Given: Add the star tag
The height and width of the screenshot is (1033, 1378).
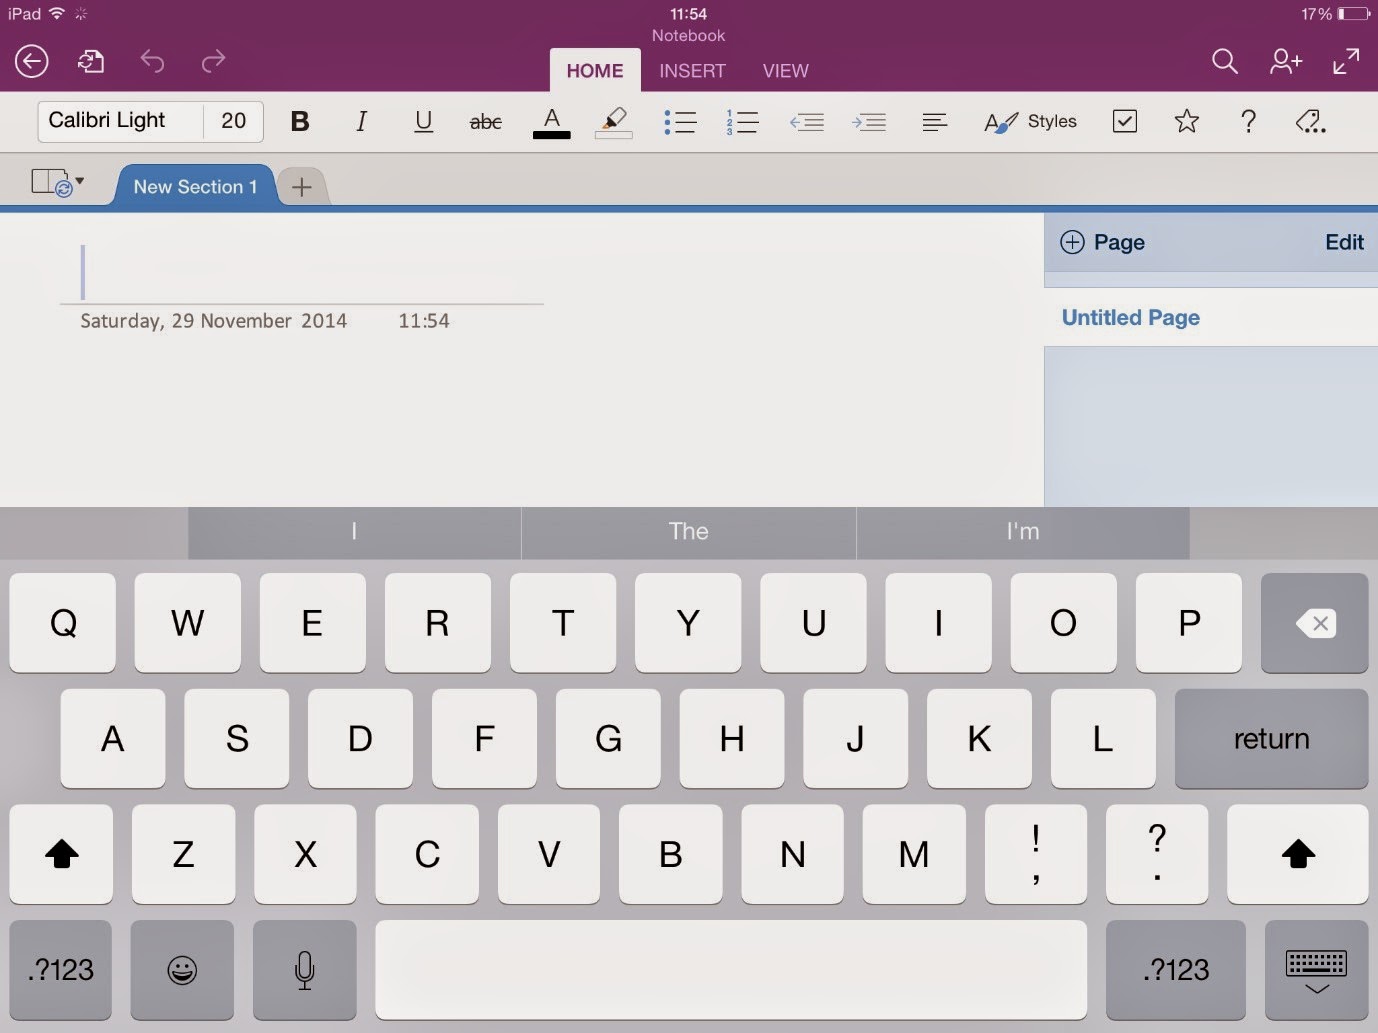Looking at the screenshot, I should tap(1187, 121).
